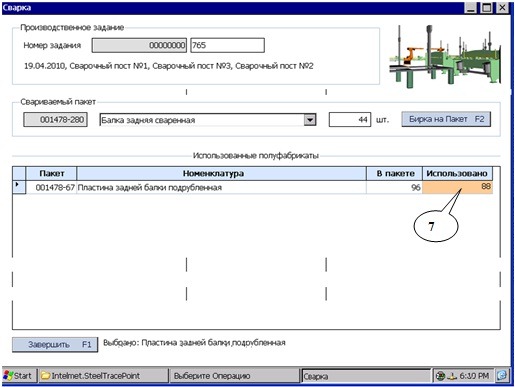The width and height of the screenshot is (515, 387).
Task: Open the Start menu
Action: [19, 376]
